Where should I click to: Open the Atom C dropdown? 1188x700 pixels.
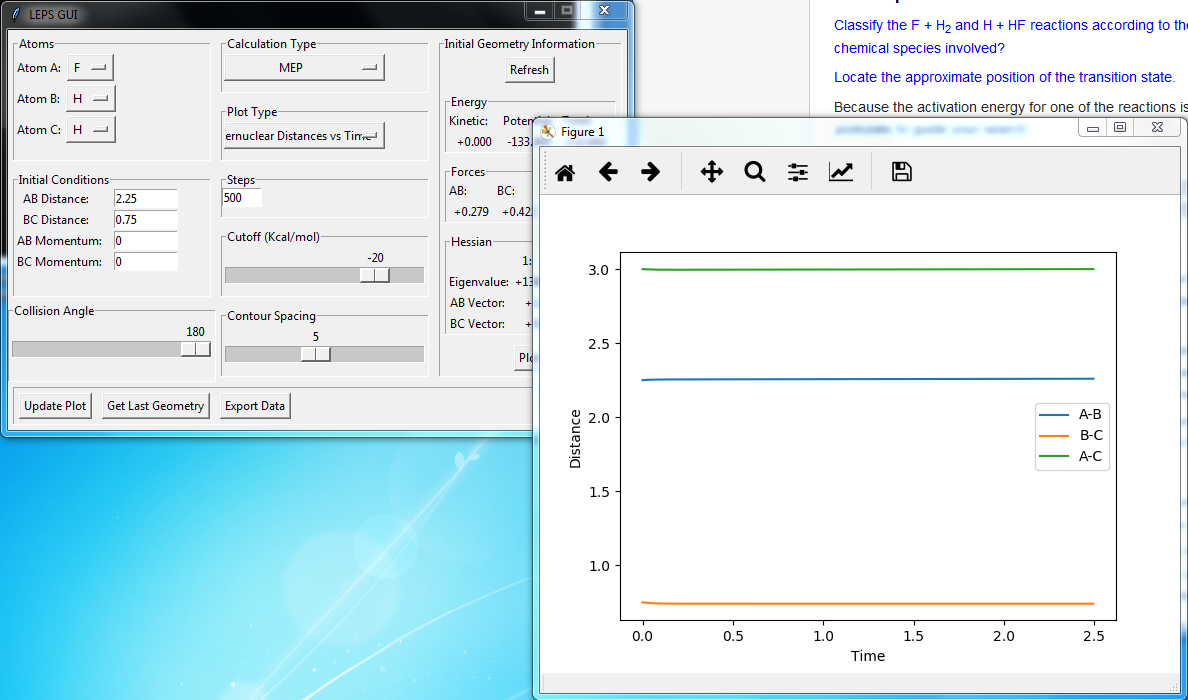tap(91, 130)
